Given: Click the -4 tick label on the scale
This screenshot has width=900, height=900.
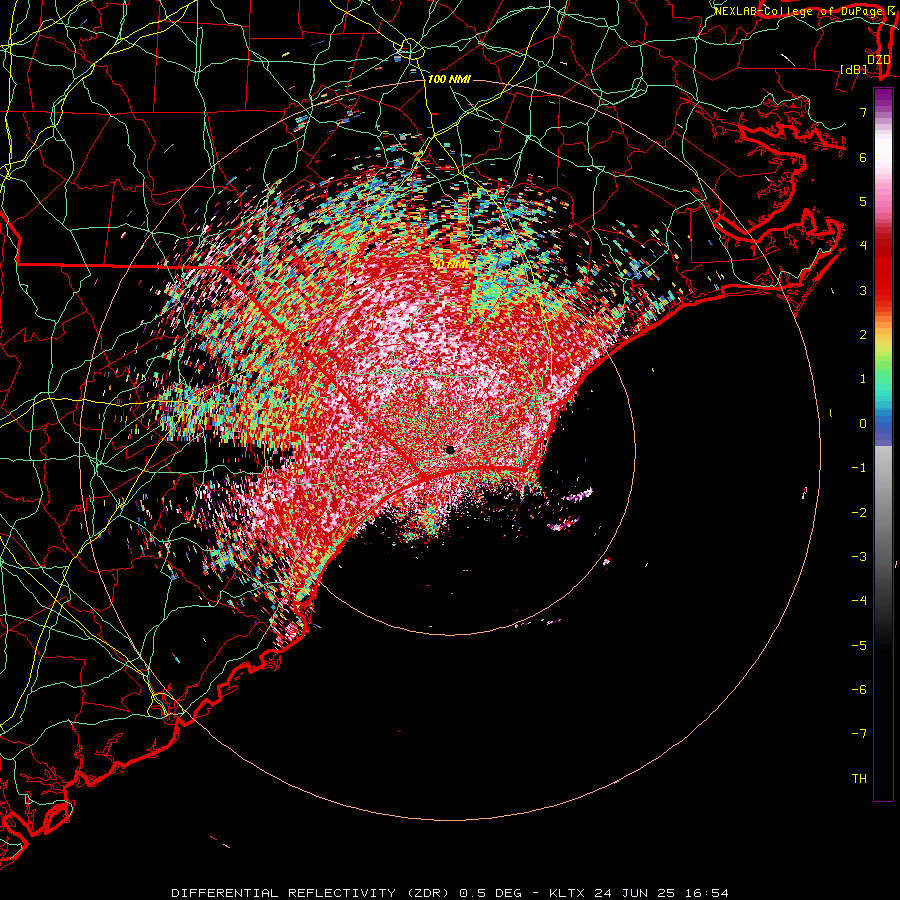Looking at the screenshot, I should click(x=859, y=601).
